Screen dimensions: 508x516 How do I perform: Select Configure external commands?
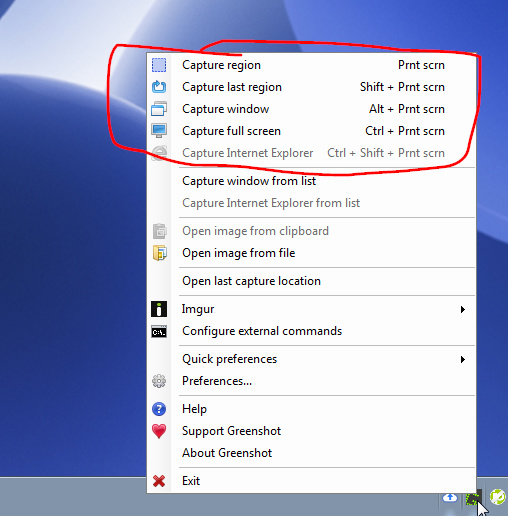[x=311, y=331]
